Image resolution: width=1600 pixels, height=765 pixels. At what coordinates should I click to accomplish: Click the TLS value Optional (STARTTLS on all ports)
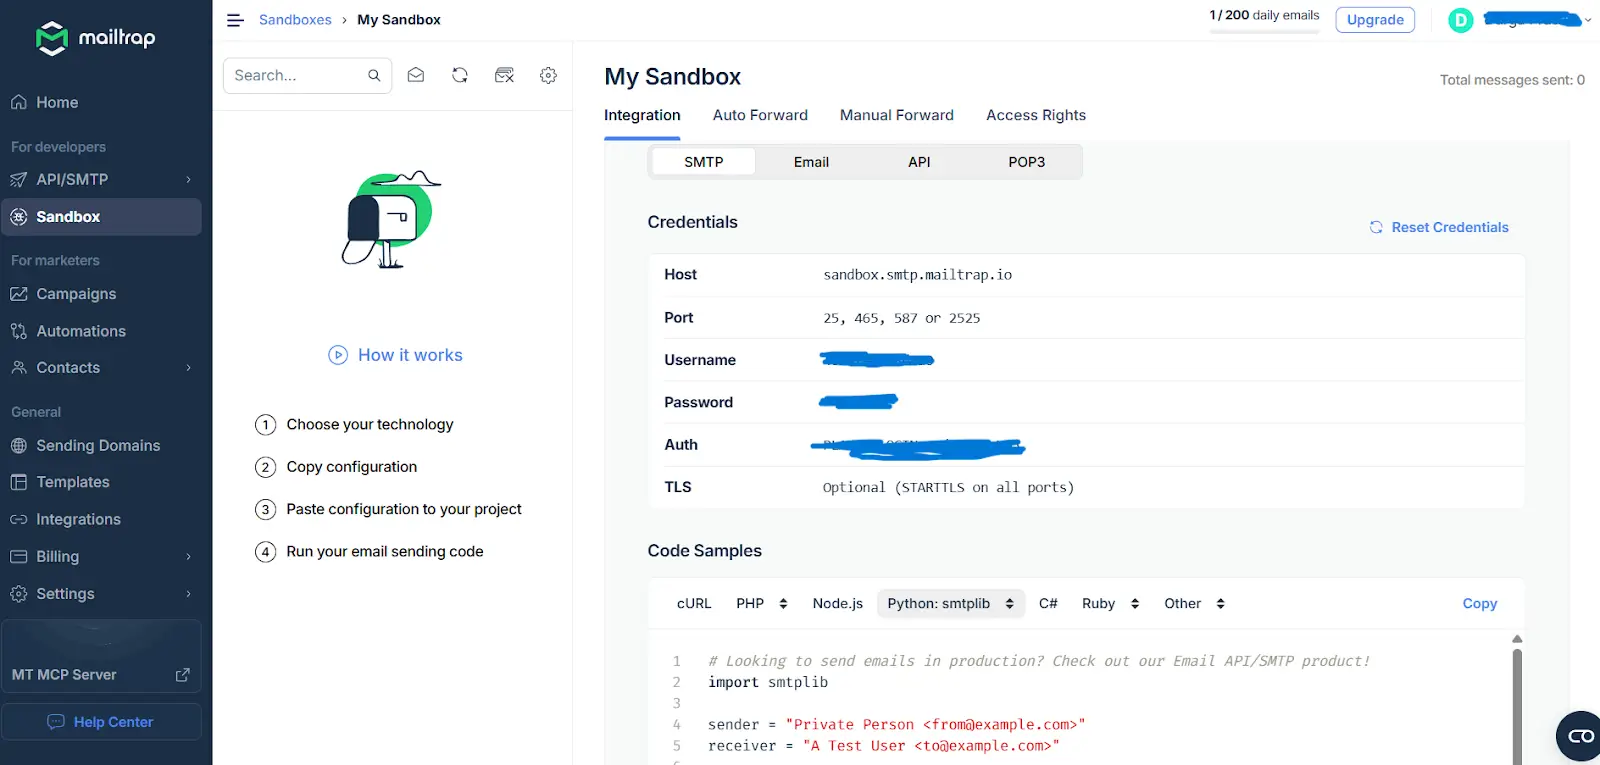(948, 487)
